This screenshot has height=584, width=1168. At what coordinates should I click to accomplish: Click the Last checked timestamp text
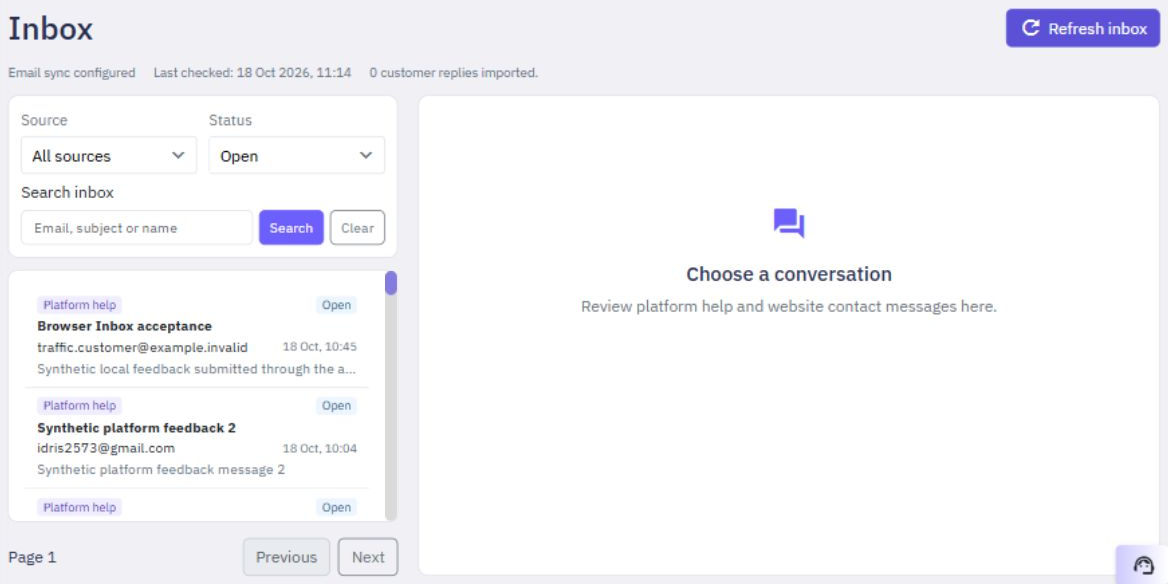coord(253,73)
